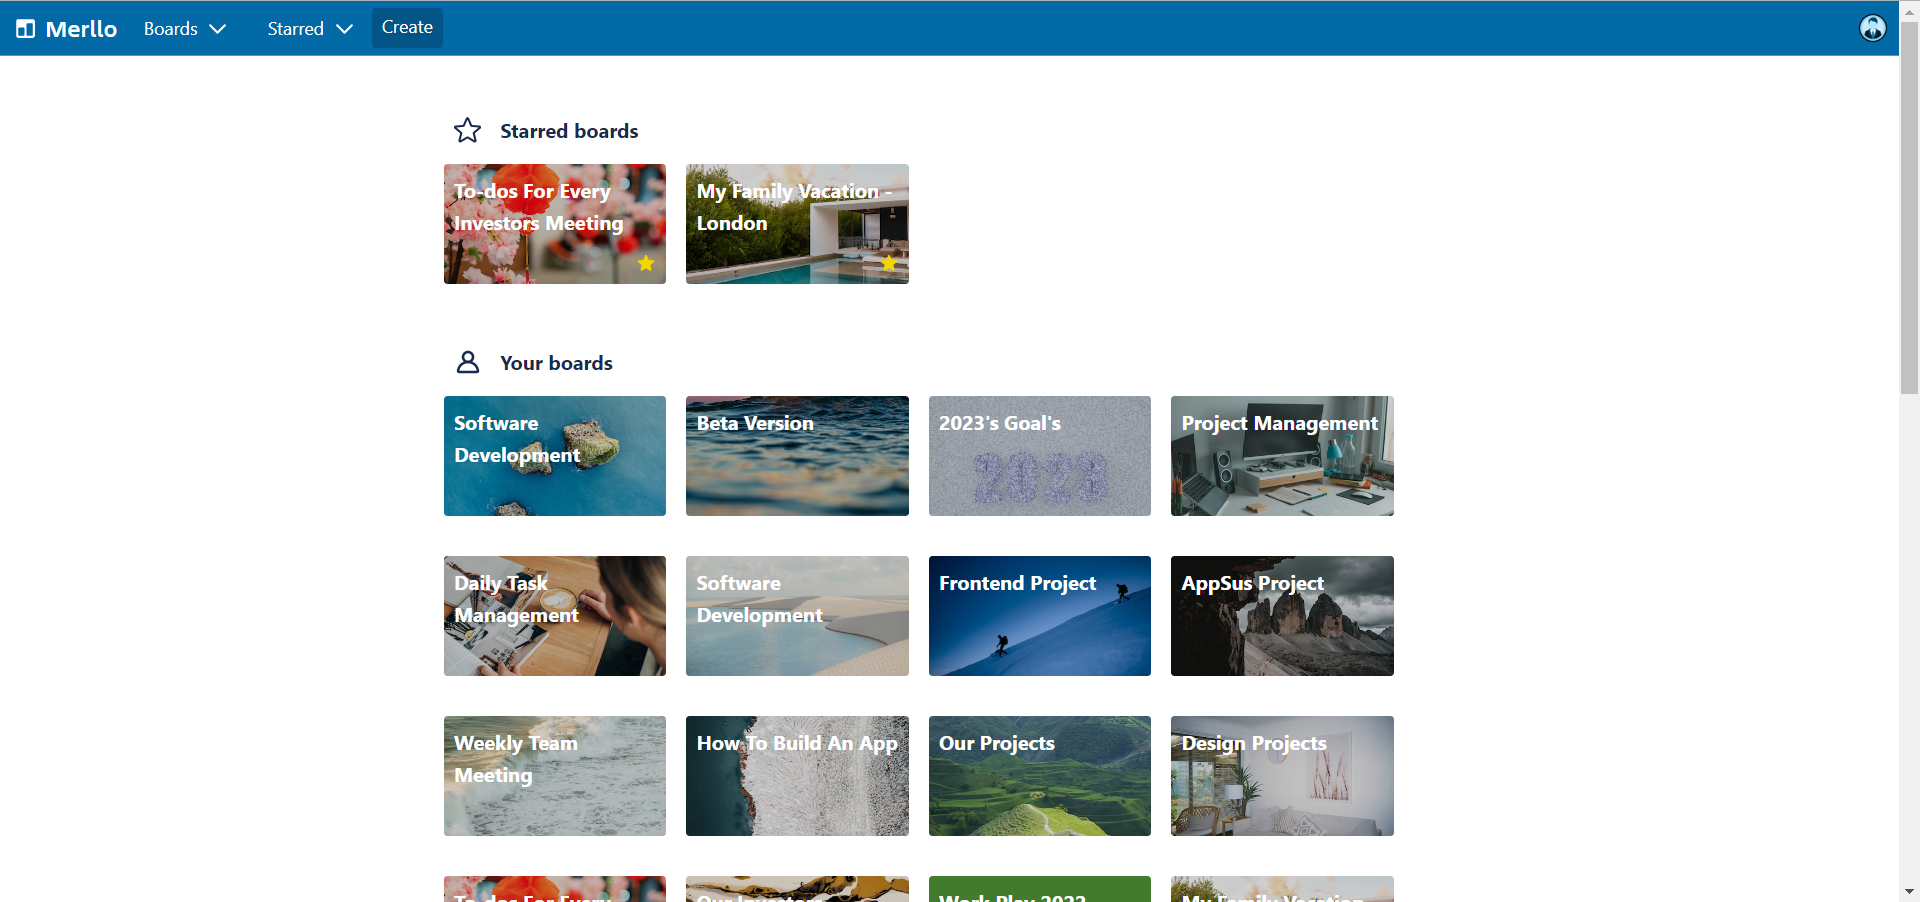Click the star icon beside Starred boards heading
1920x902 pixels.
click(x=467, y=130)
